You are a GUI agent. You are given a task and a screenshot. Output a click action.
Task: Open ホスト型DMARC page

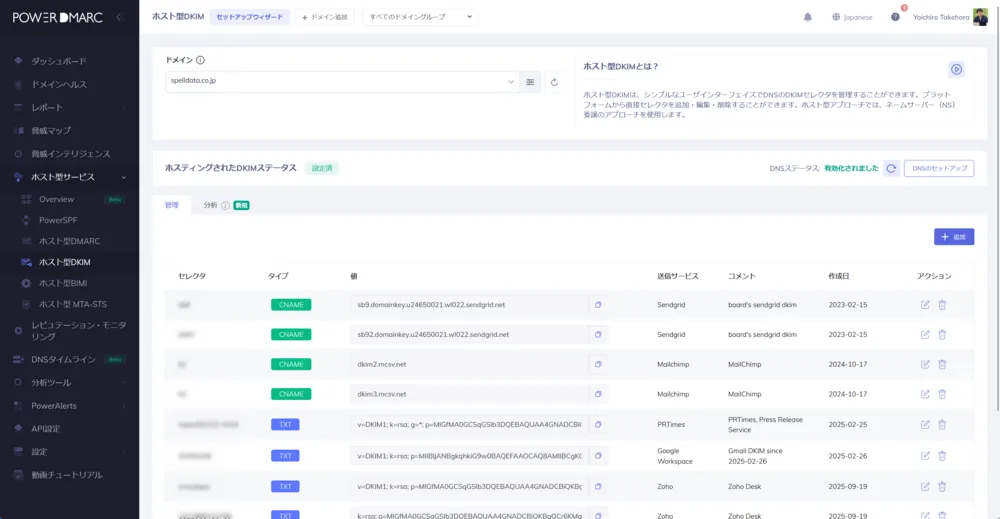pyautogui.click(x=69, y=241)
